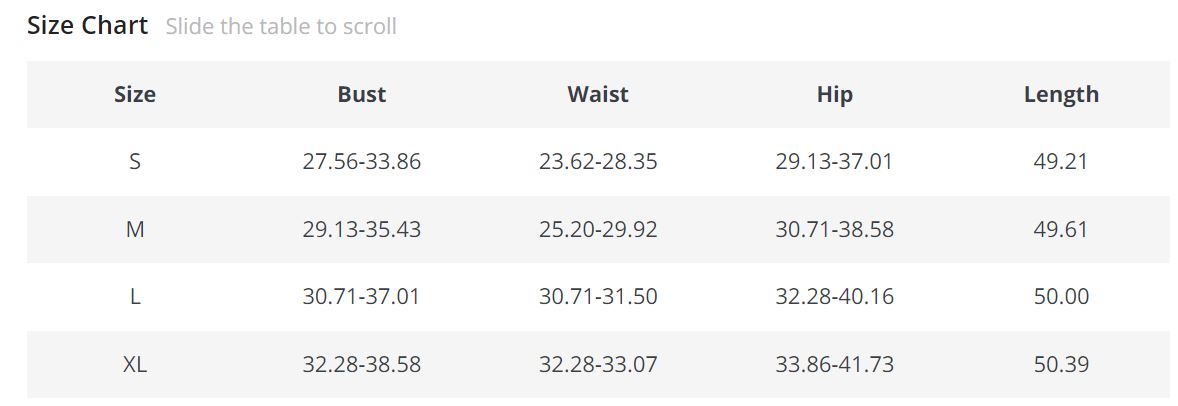The image size is (1178, 406).
Task: Click bust value 27.56-33.86 for size S
Action: (361, 161)
